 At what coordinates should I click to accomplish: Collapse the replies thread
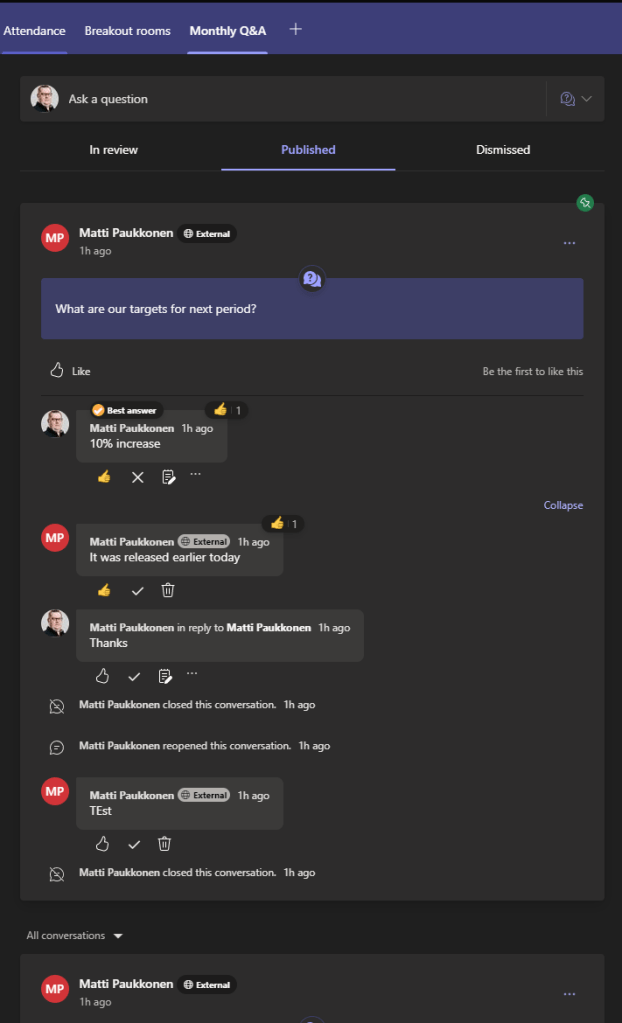pyautogui.click(x=563, y=505)
